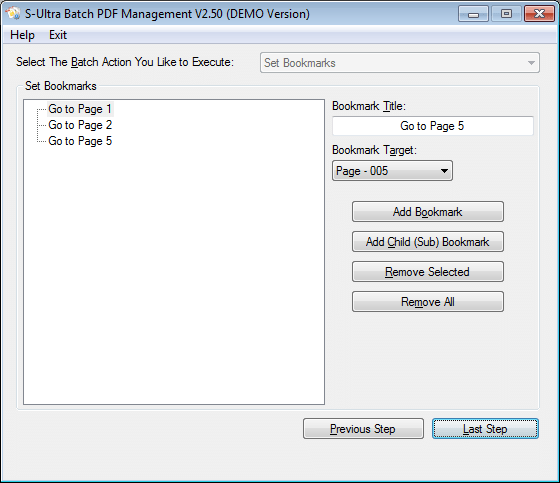Screen dimensions: 560x483
Task: Close the S-Ultra Batch PDF window
Action: [x=539, y=14]
